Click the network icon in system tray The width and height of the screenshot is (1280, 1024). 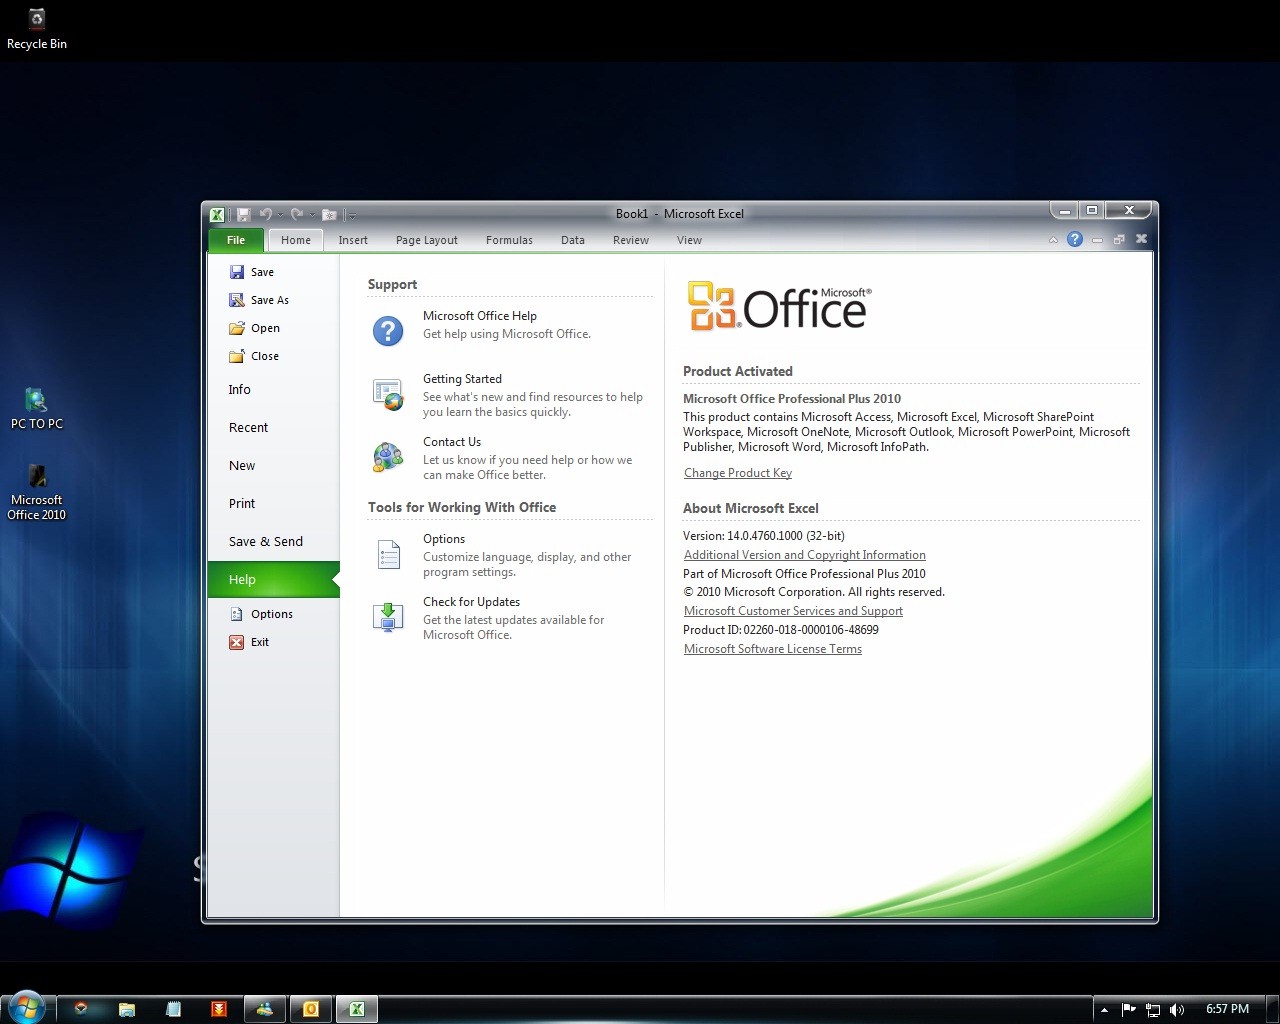point(1152,1009)
